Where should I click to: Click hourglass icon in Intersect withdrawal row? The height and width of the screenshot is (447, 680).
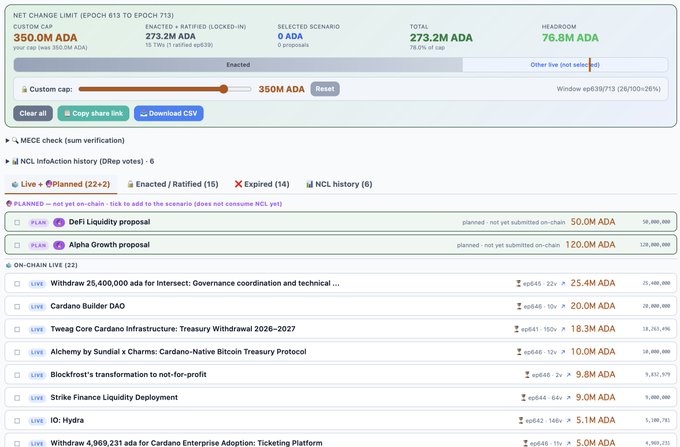(x=518, y=284)
